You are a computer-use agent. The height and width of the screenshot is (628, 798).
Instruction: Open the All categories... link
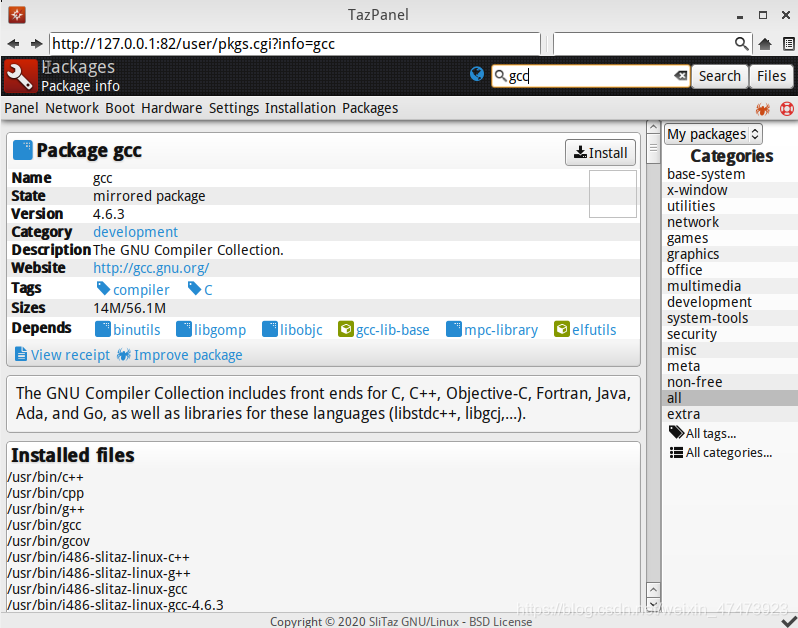pos(729,452)
